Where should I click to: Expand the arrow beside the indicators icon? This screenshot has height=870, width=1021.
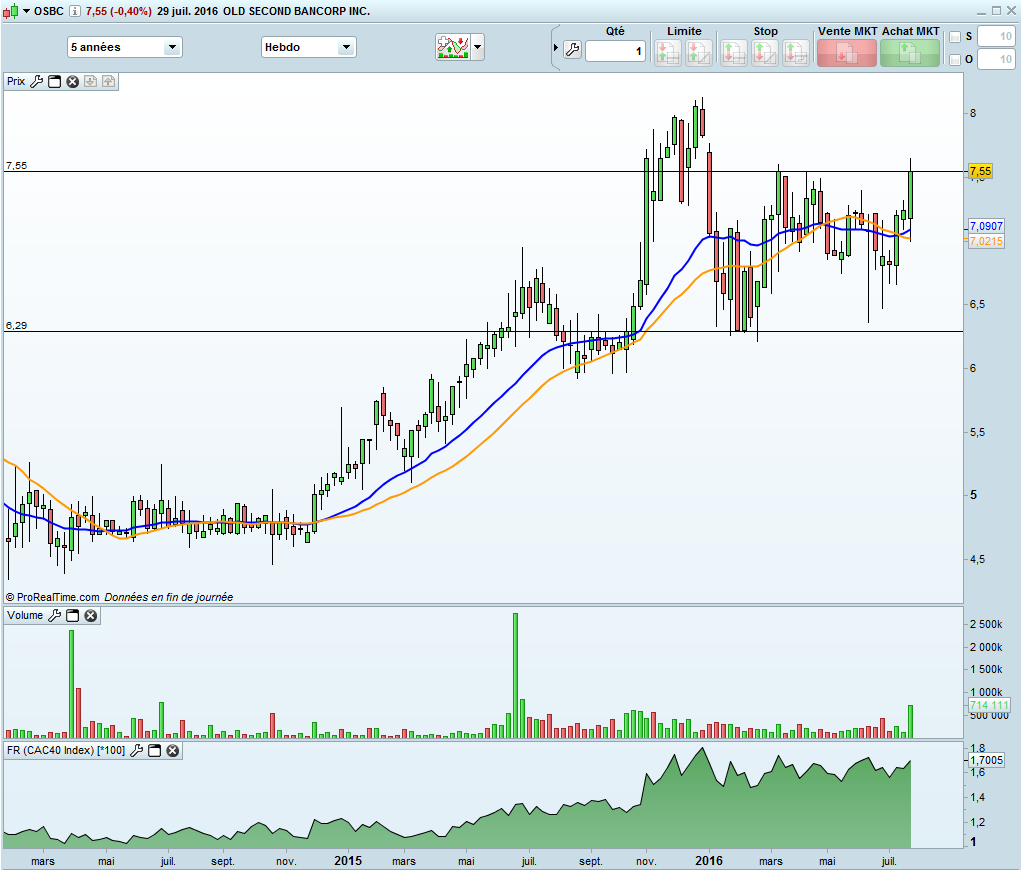click(x=478, y=47)
